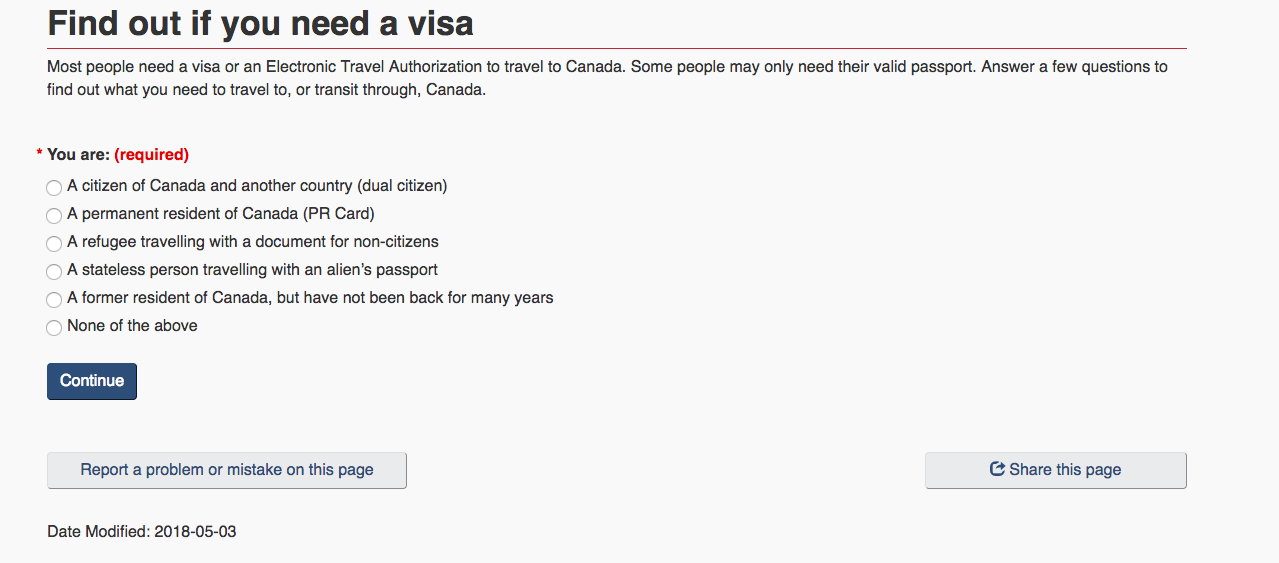The width and height of the screenshot is (1279, 563).
Task: Click the 'Find out if you need a visa' heading
Action: pyautogui.click(x=261, y=22)
